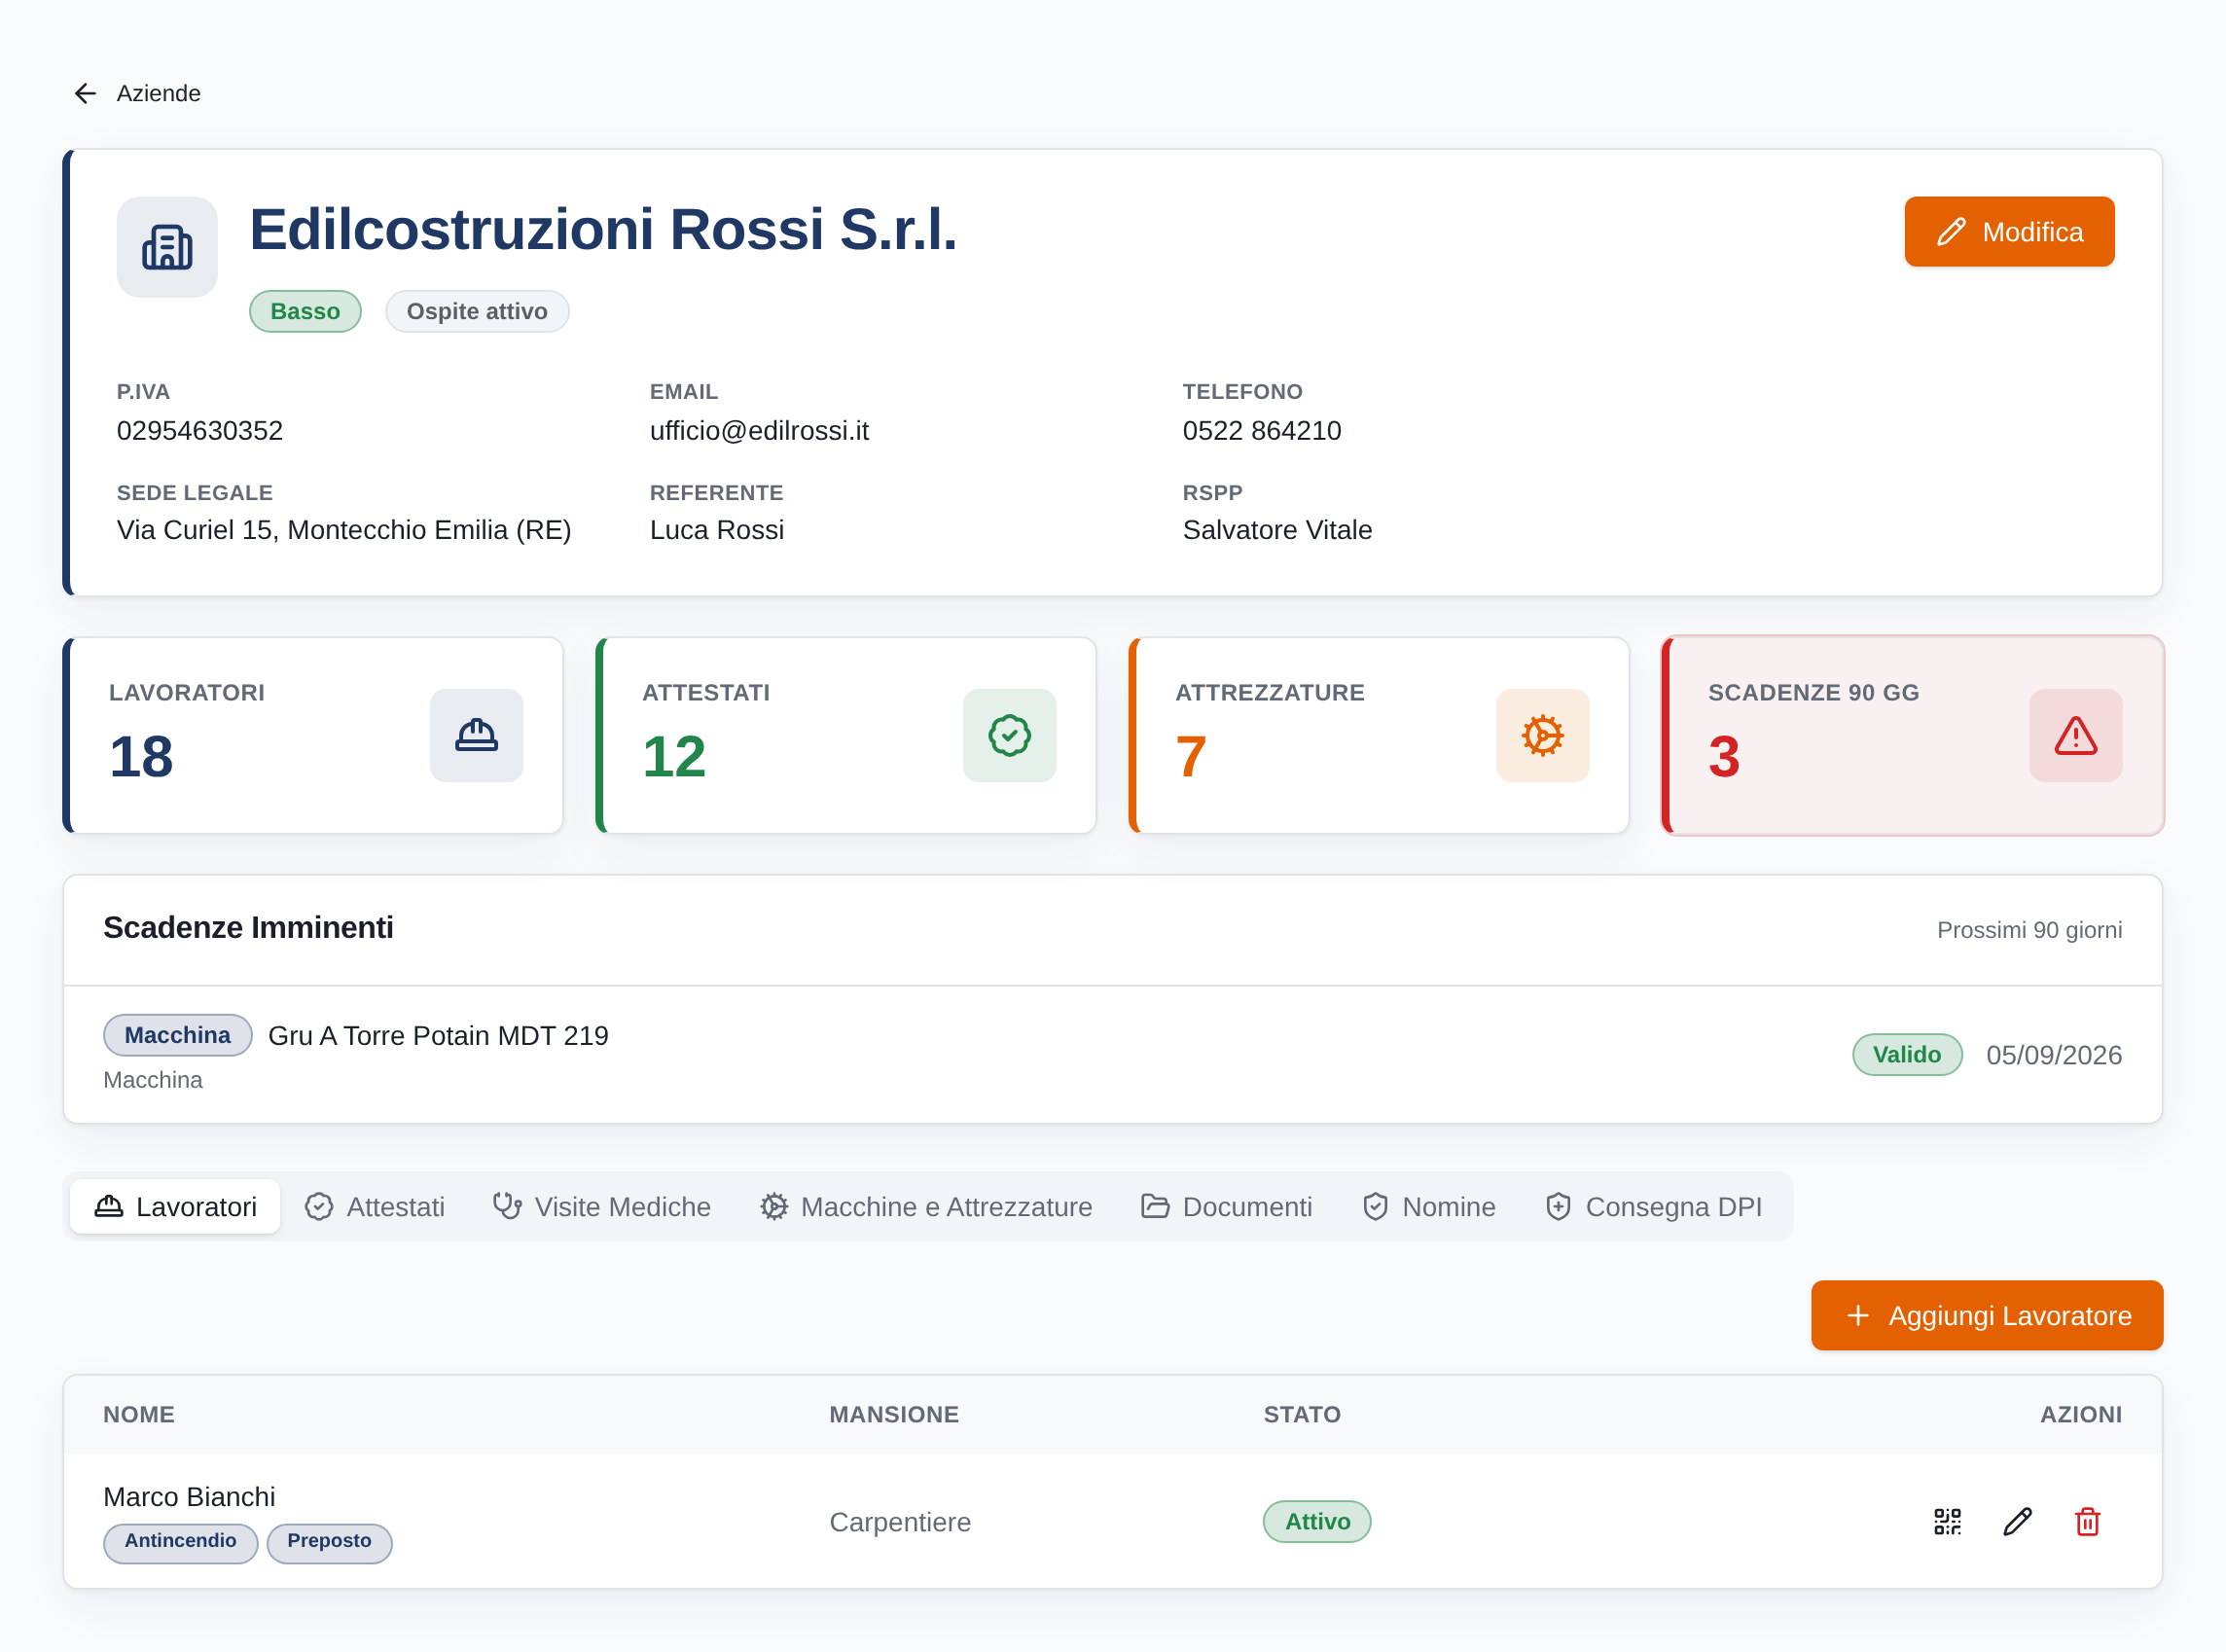Click the Macchina tag in Scadenze Imminenti
The height and width of the screenshot is (1652, 2226).
(x=177, y=1035)
